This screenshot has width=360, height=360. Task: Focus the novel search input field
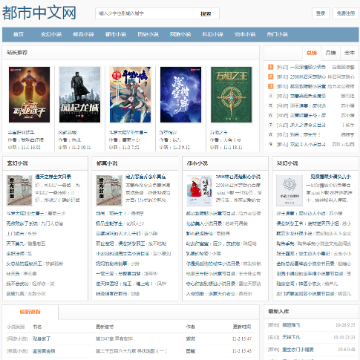tap(144, 14)
